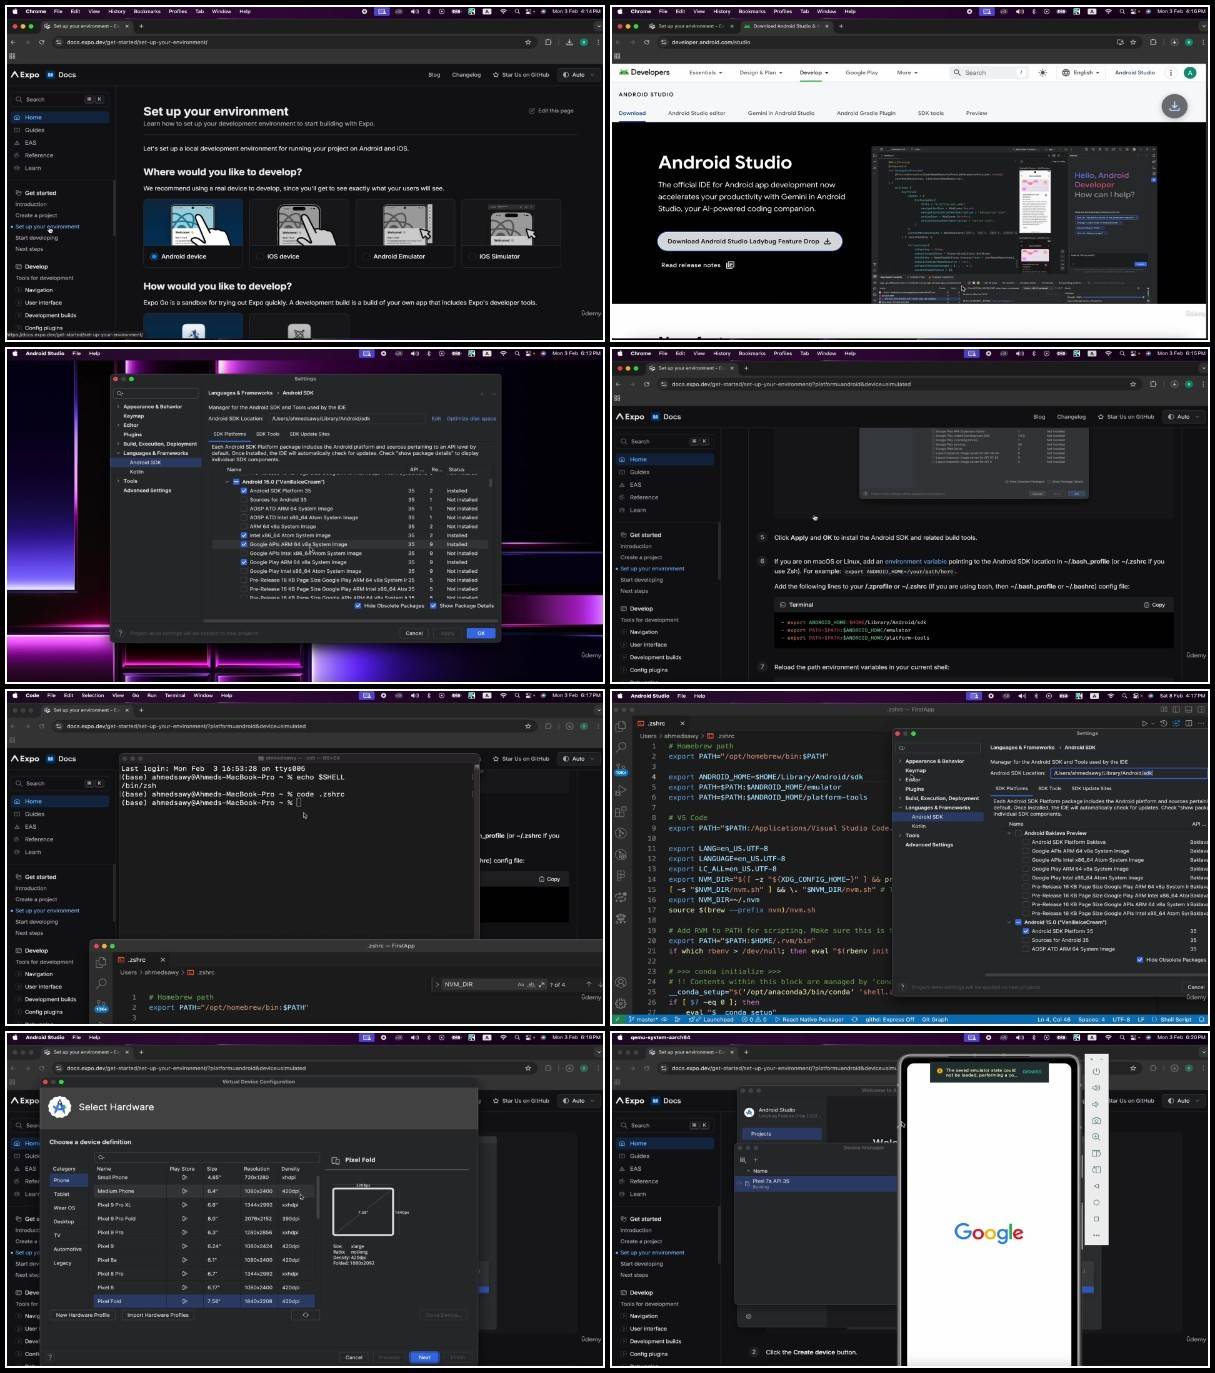Click Optimize disk space link in Settings
The image size is (1215, 1373).
471,418
